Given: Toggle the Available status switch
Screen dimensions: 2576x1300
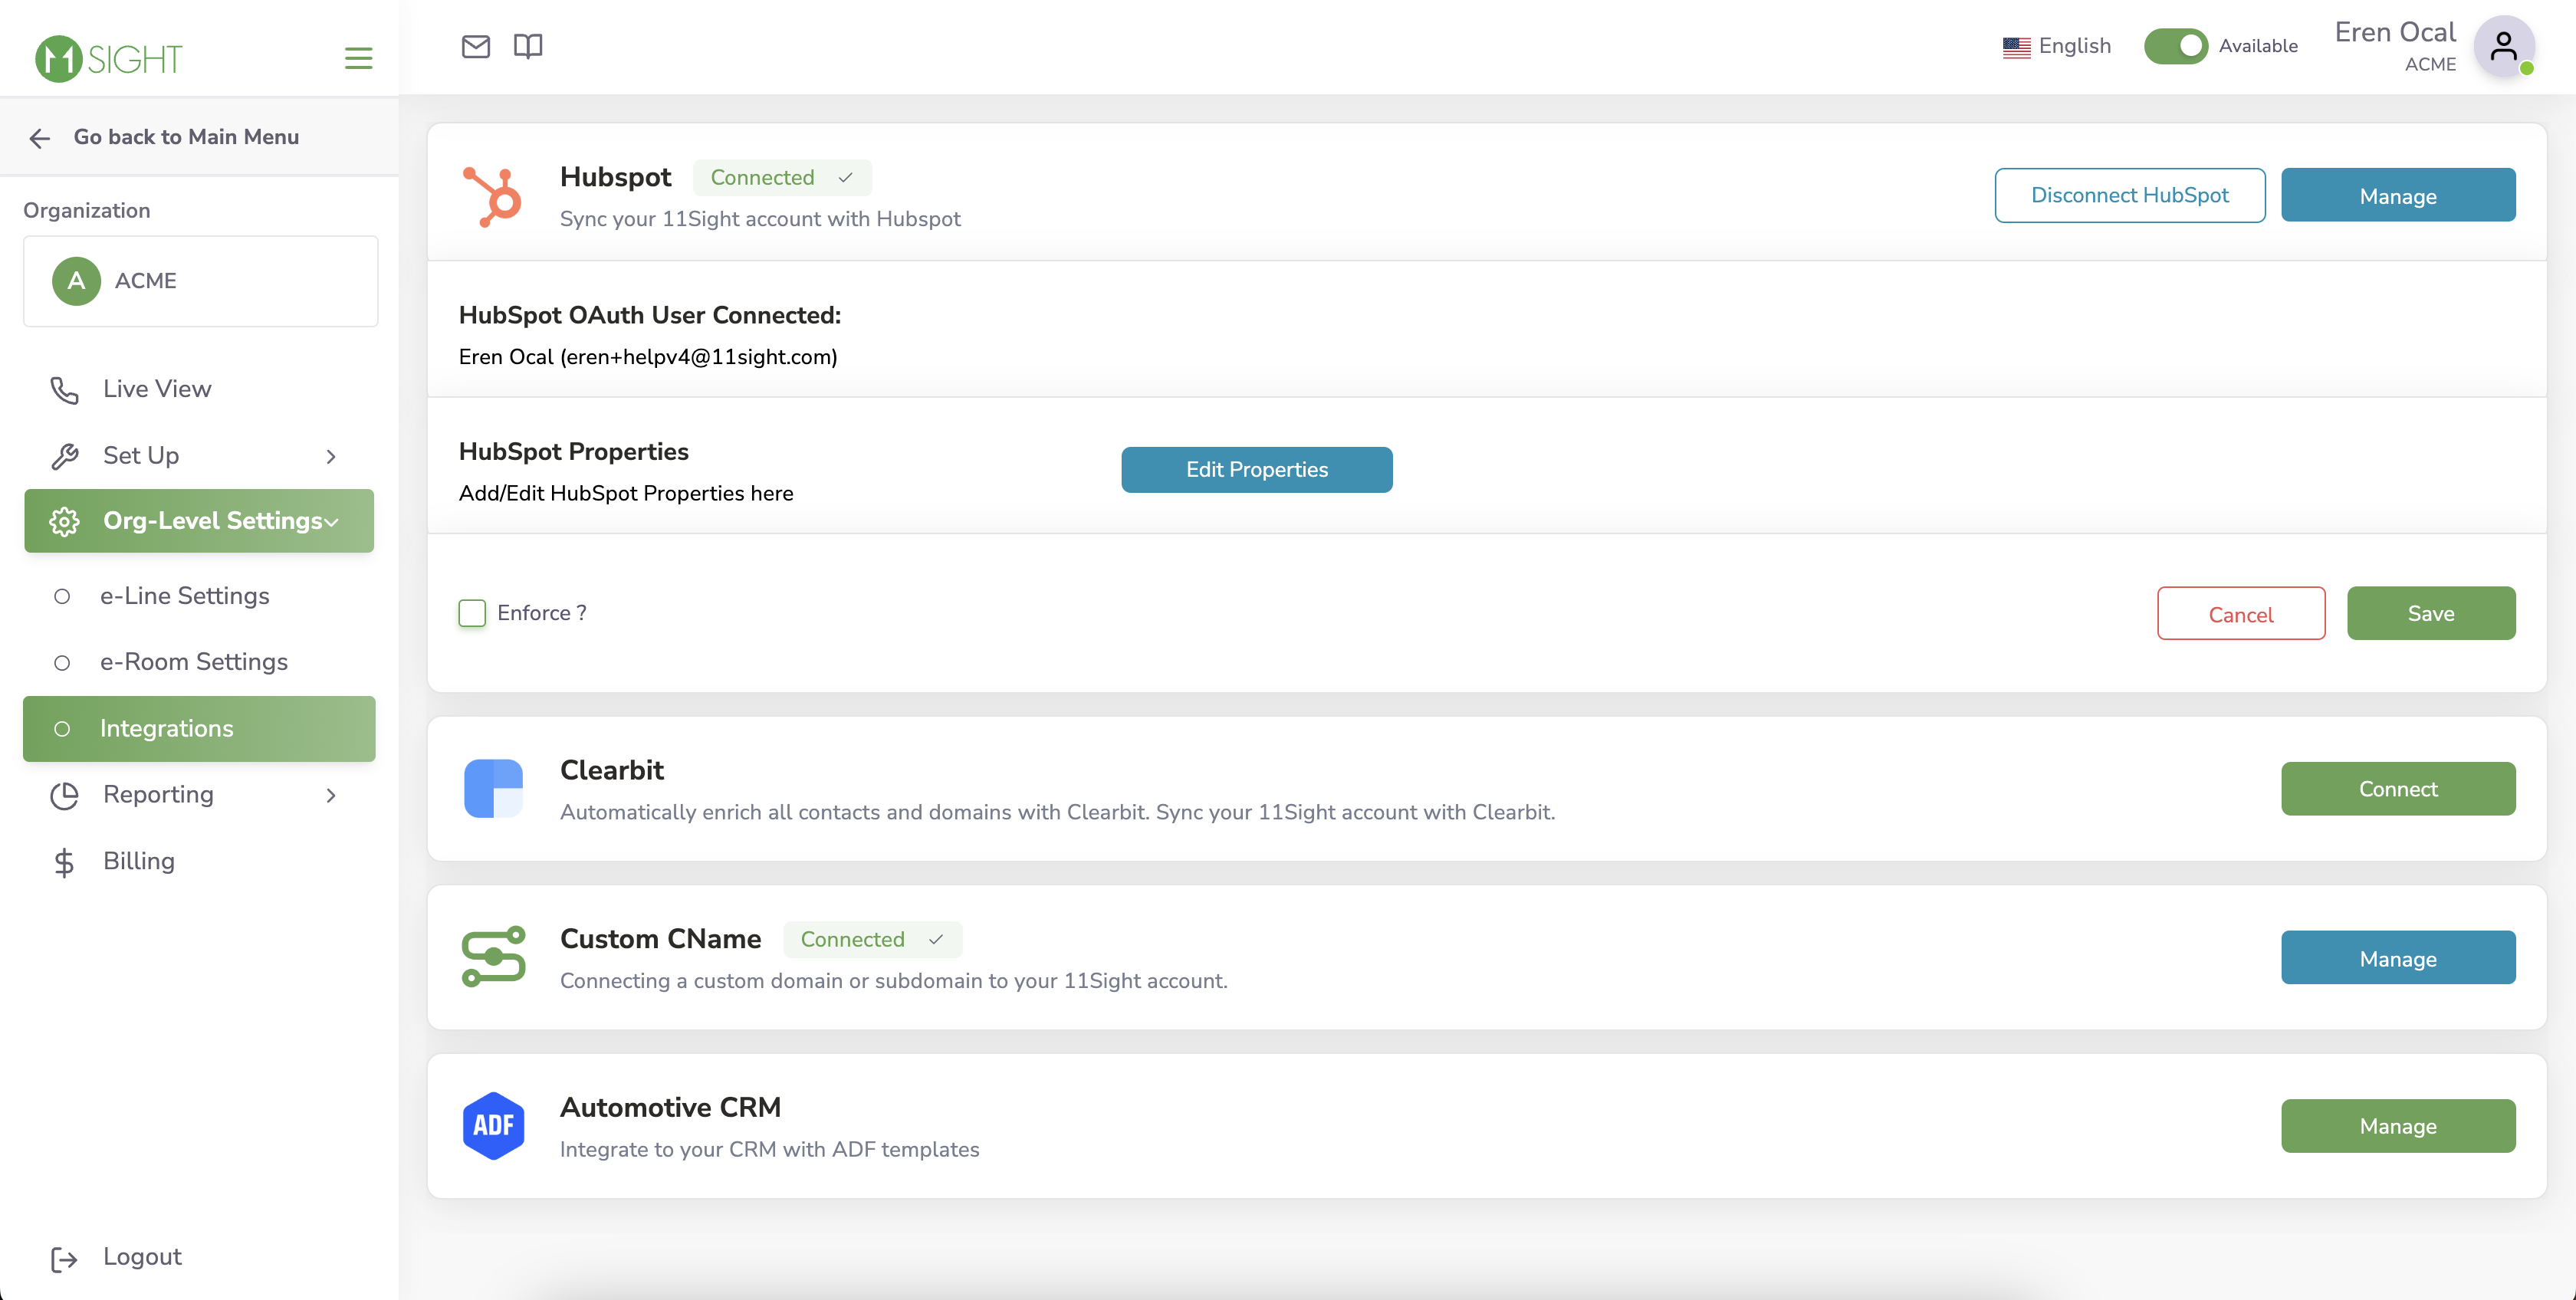Looking at the screenshot, I should tap(2175, 46).
